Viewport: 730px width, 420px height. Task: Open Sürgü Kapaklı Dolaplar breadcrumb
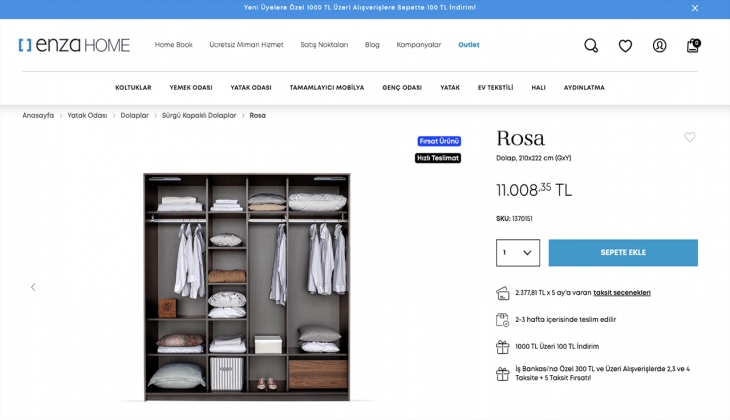[199, 116]
